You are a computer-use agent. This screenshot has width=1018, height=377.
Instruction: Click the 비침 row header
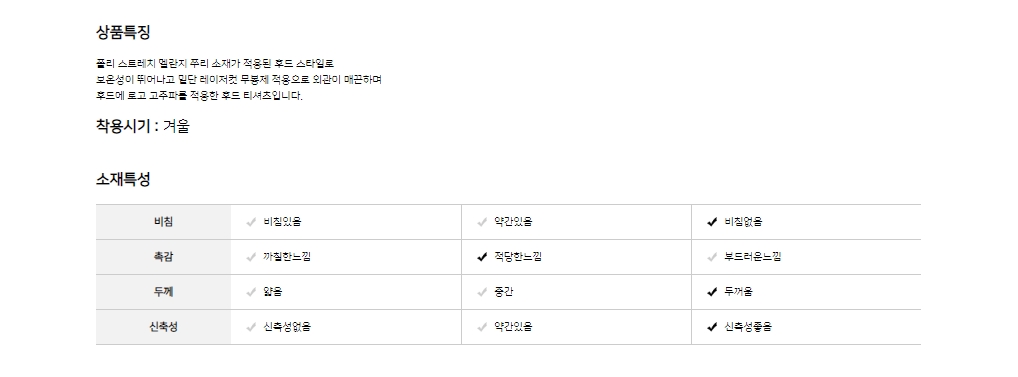coord(164,222)
